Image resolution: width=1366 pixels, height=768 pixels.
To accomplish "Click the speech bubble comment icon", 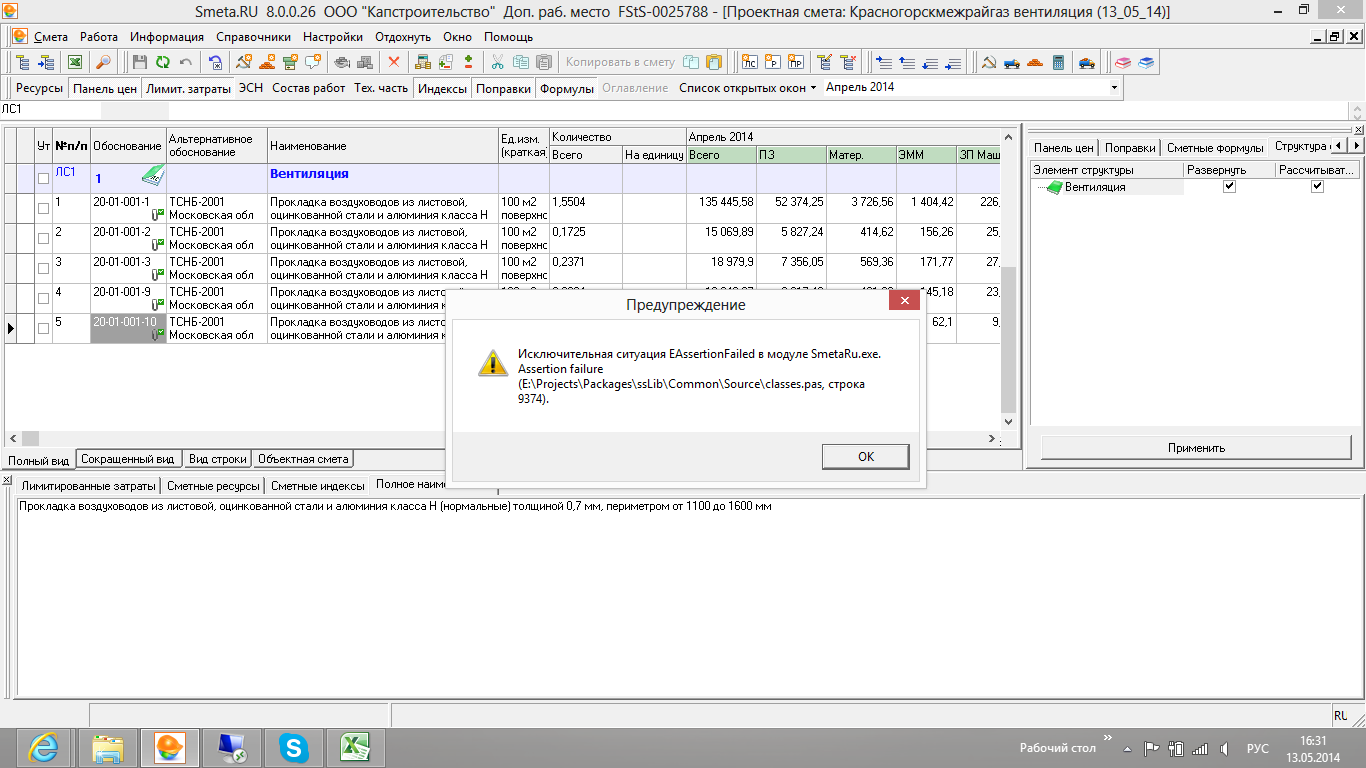I will [x=313, y=62].
